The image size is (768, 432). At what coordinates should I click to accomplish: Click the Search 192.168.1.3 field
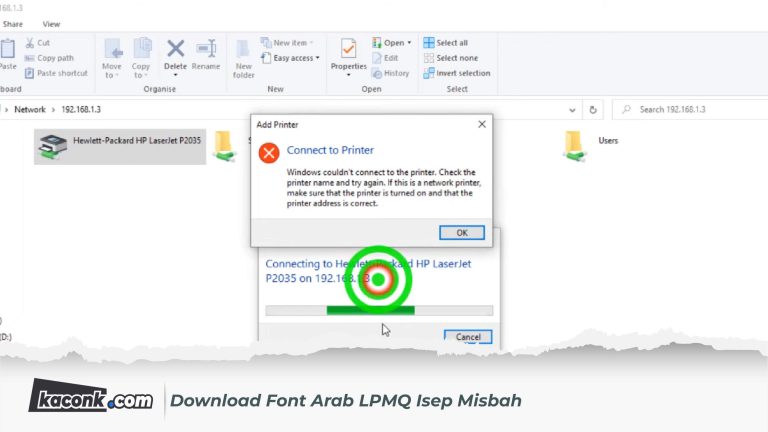pos(690,110)
